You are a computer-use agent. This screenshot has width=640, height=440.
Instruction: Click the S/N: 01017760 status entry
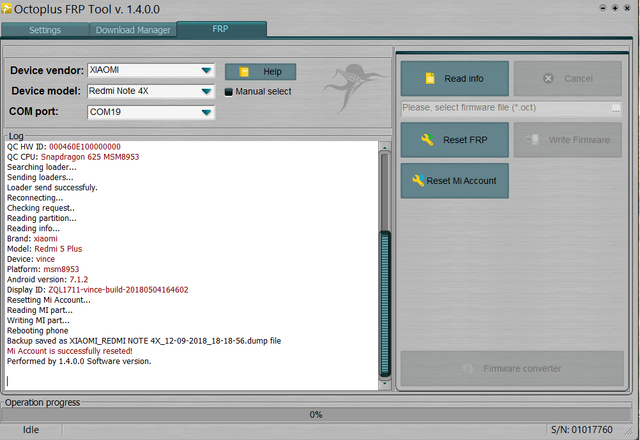point(582,430)
